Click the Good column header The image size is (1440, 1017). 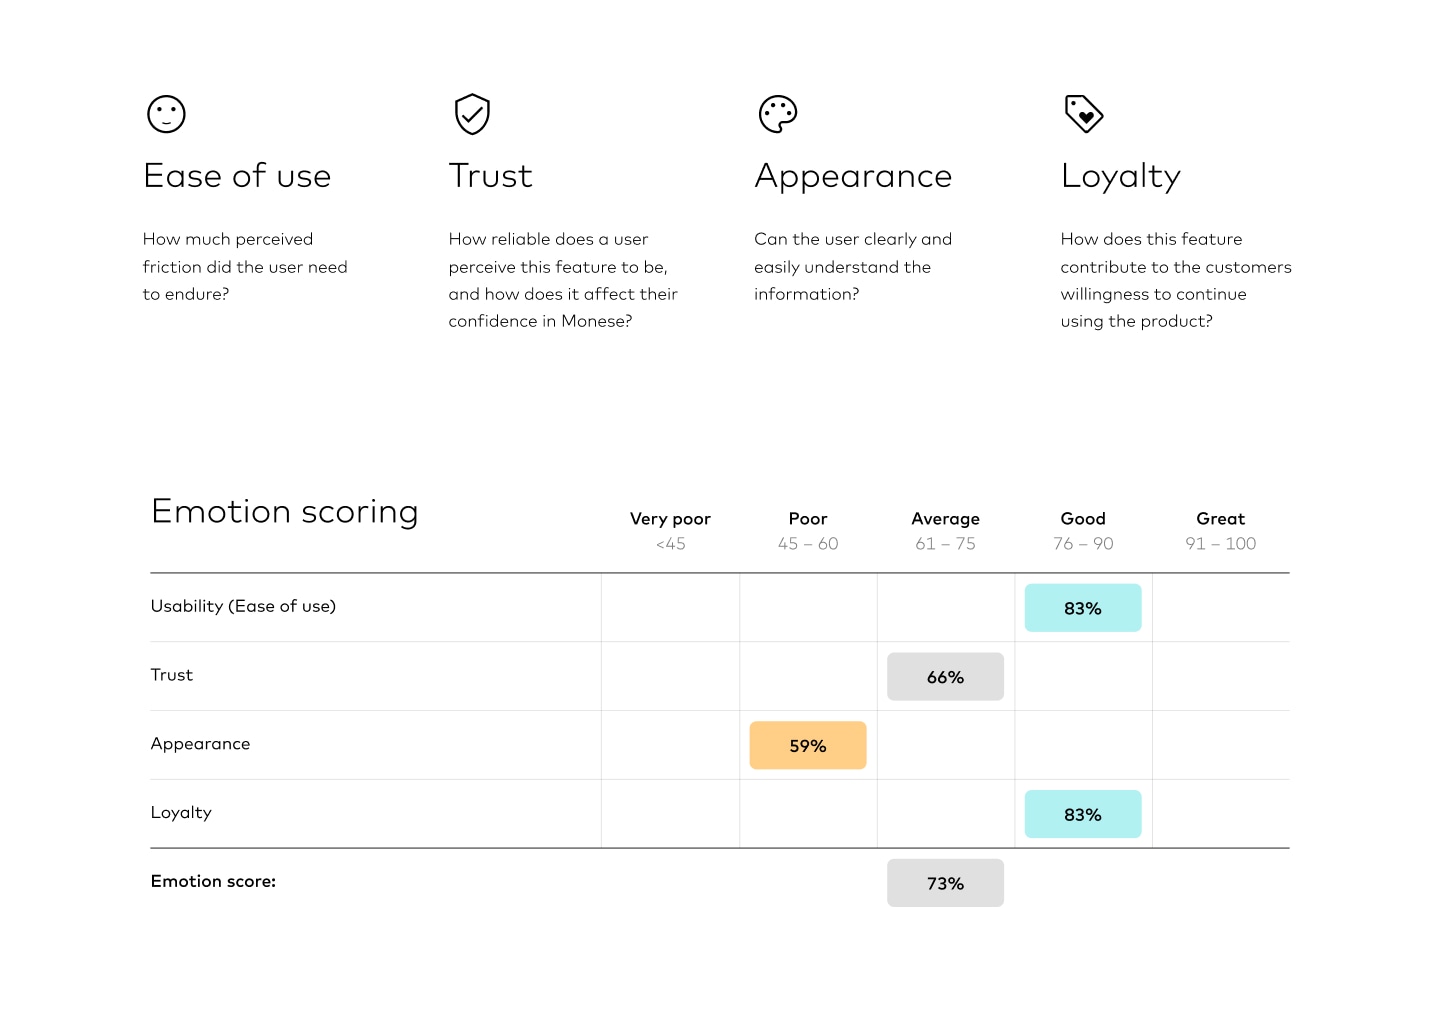coord(1083,519)
